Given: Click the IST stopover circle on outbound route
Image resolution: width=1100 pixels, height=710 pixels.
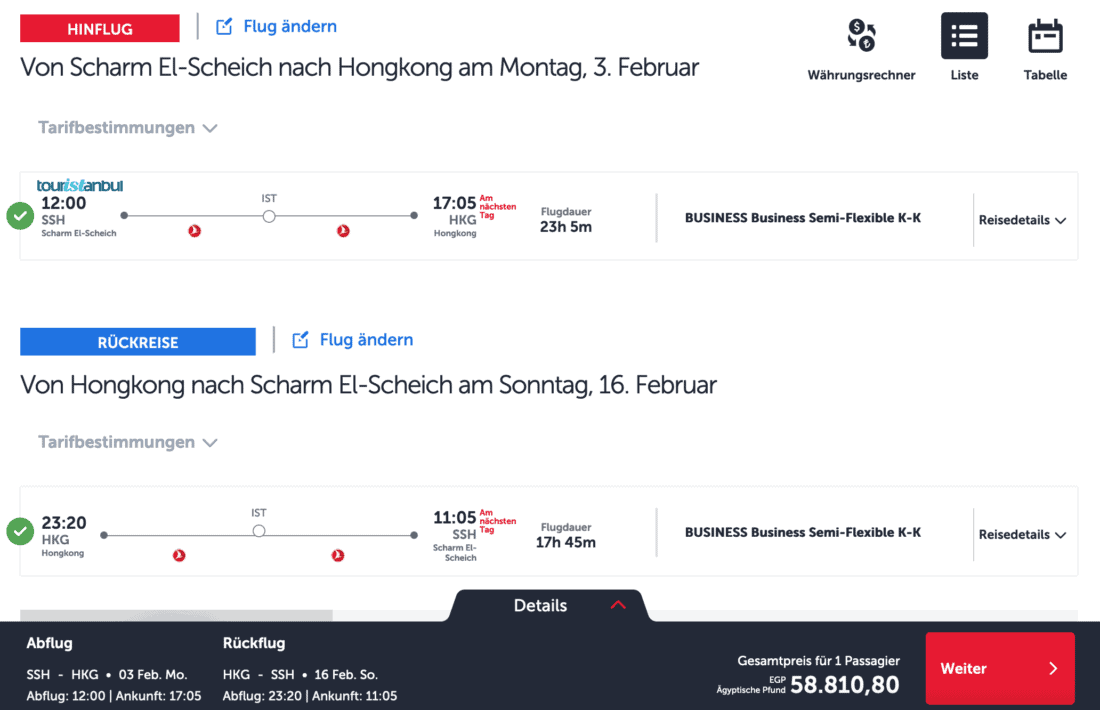Looking at the screenshot, I should pyautogui.click(x=269, y=215).
